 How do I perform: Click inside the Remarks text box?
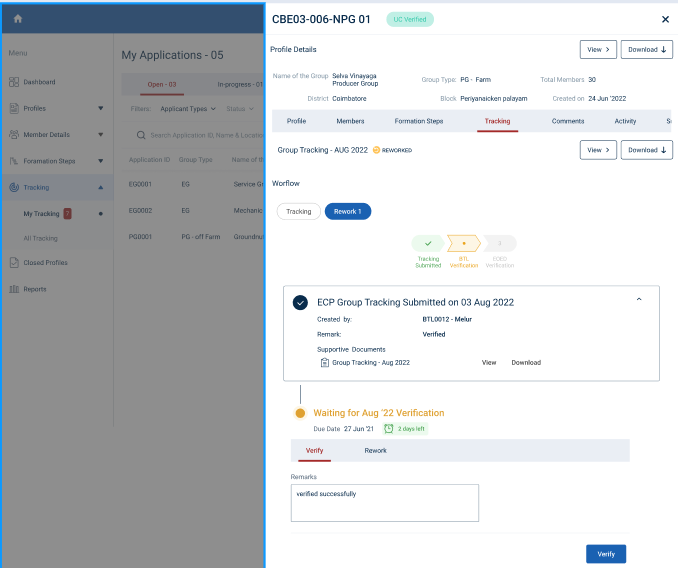pos(384,503)
